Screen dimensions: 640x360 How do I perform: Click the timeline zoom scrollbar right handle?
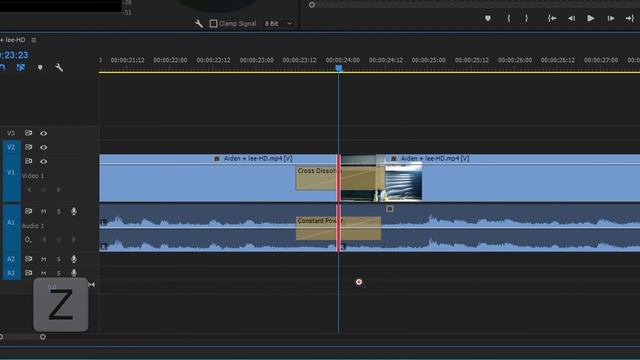43,337
